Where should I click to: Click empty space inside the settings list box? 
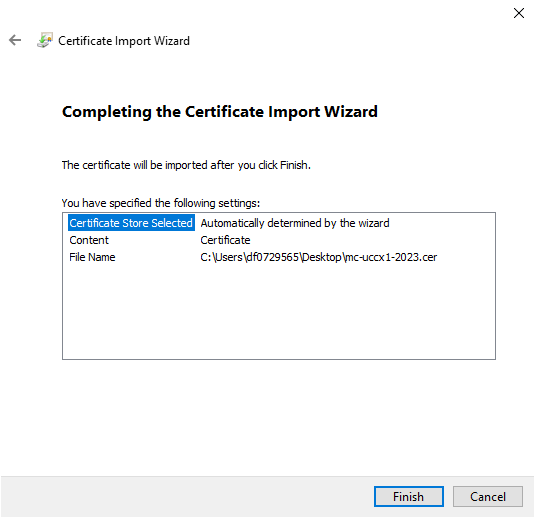point(279,311)
